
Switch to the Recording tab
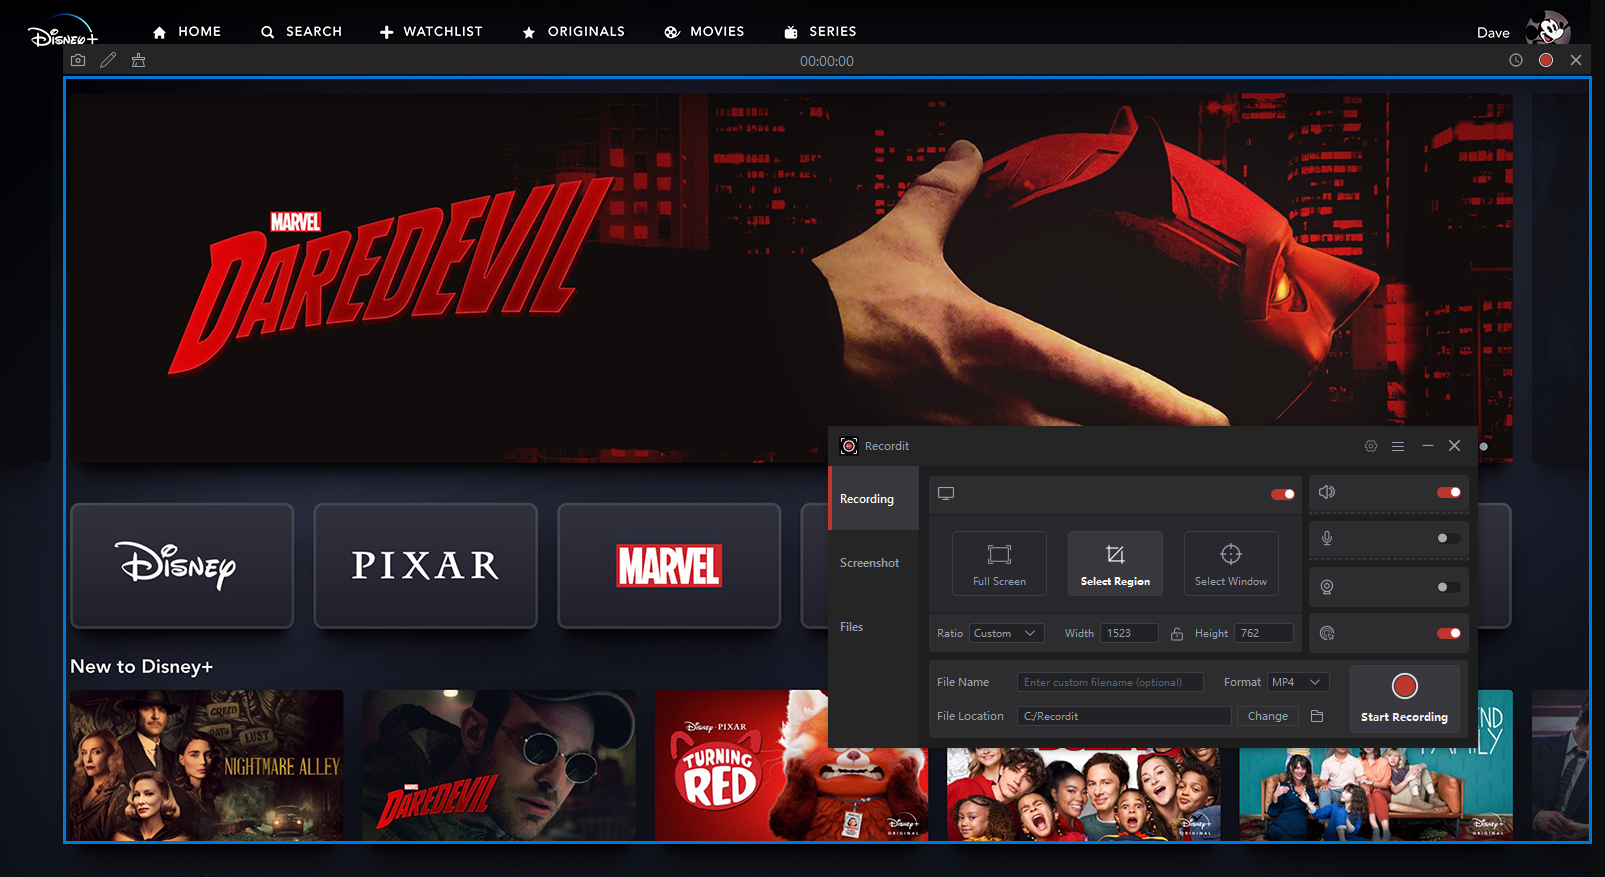[873, 498]
